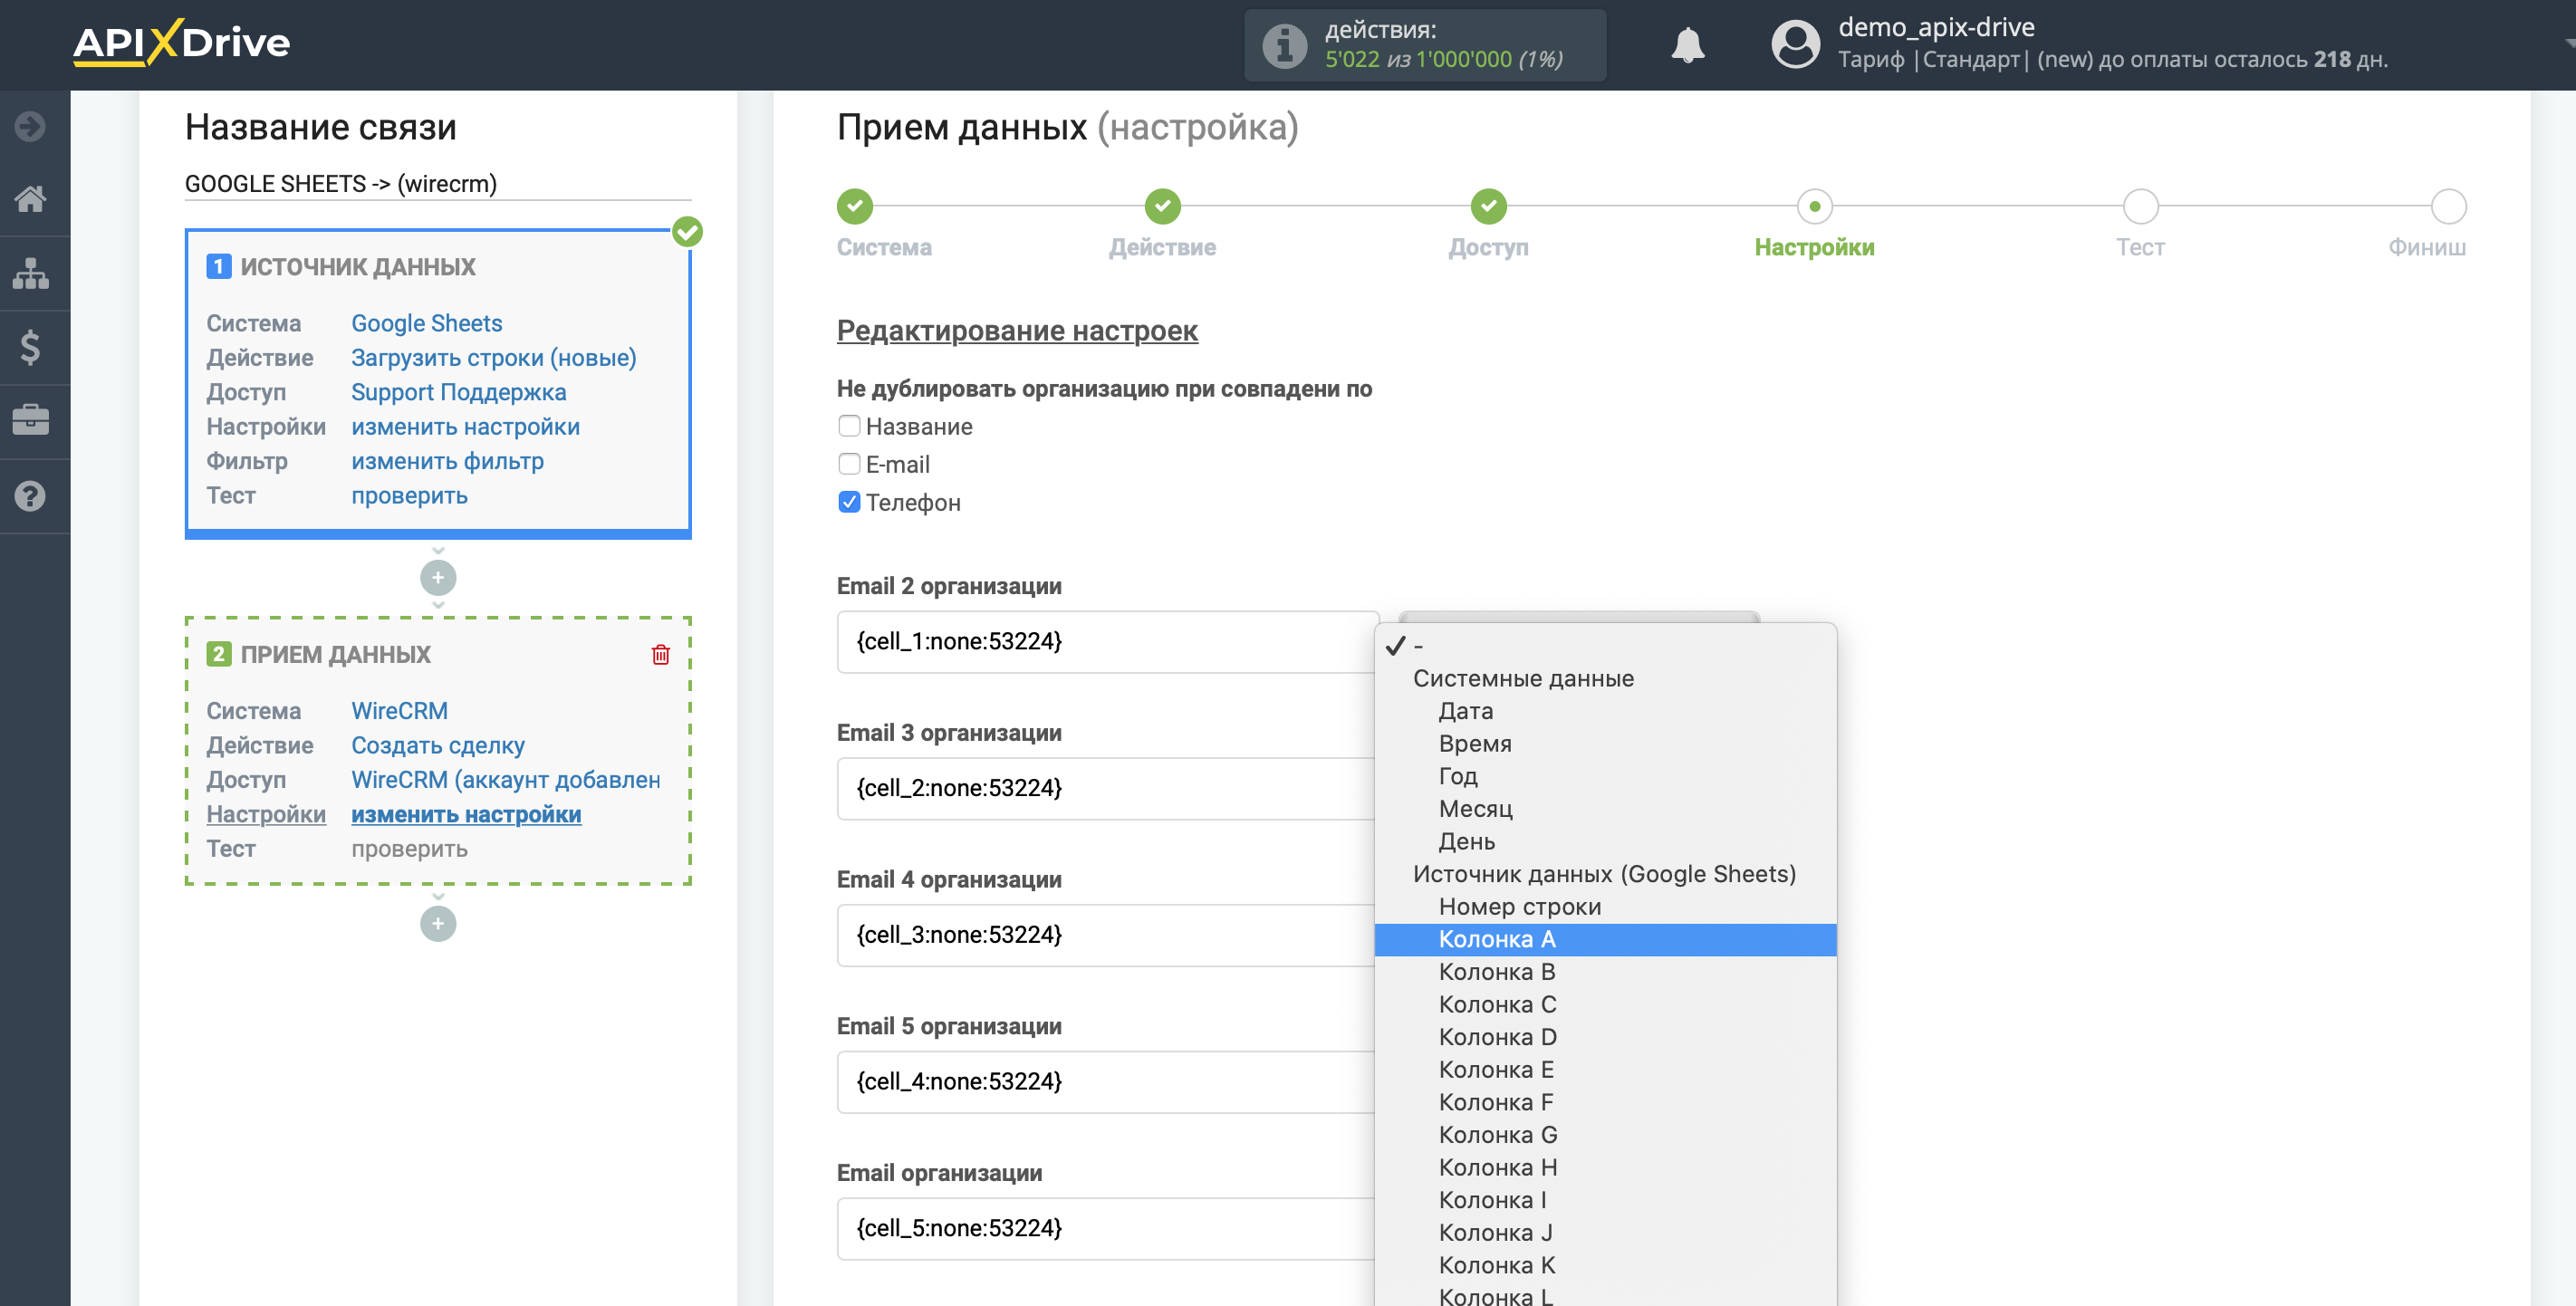Select Колонка A in dropdown
Screen dimensions: 2576x1306
(1605, 939)
